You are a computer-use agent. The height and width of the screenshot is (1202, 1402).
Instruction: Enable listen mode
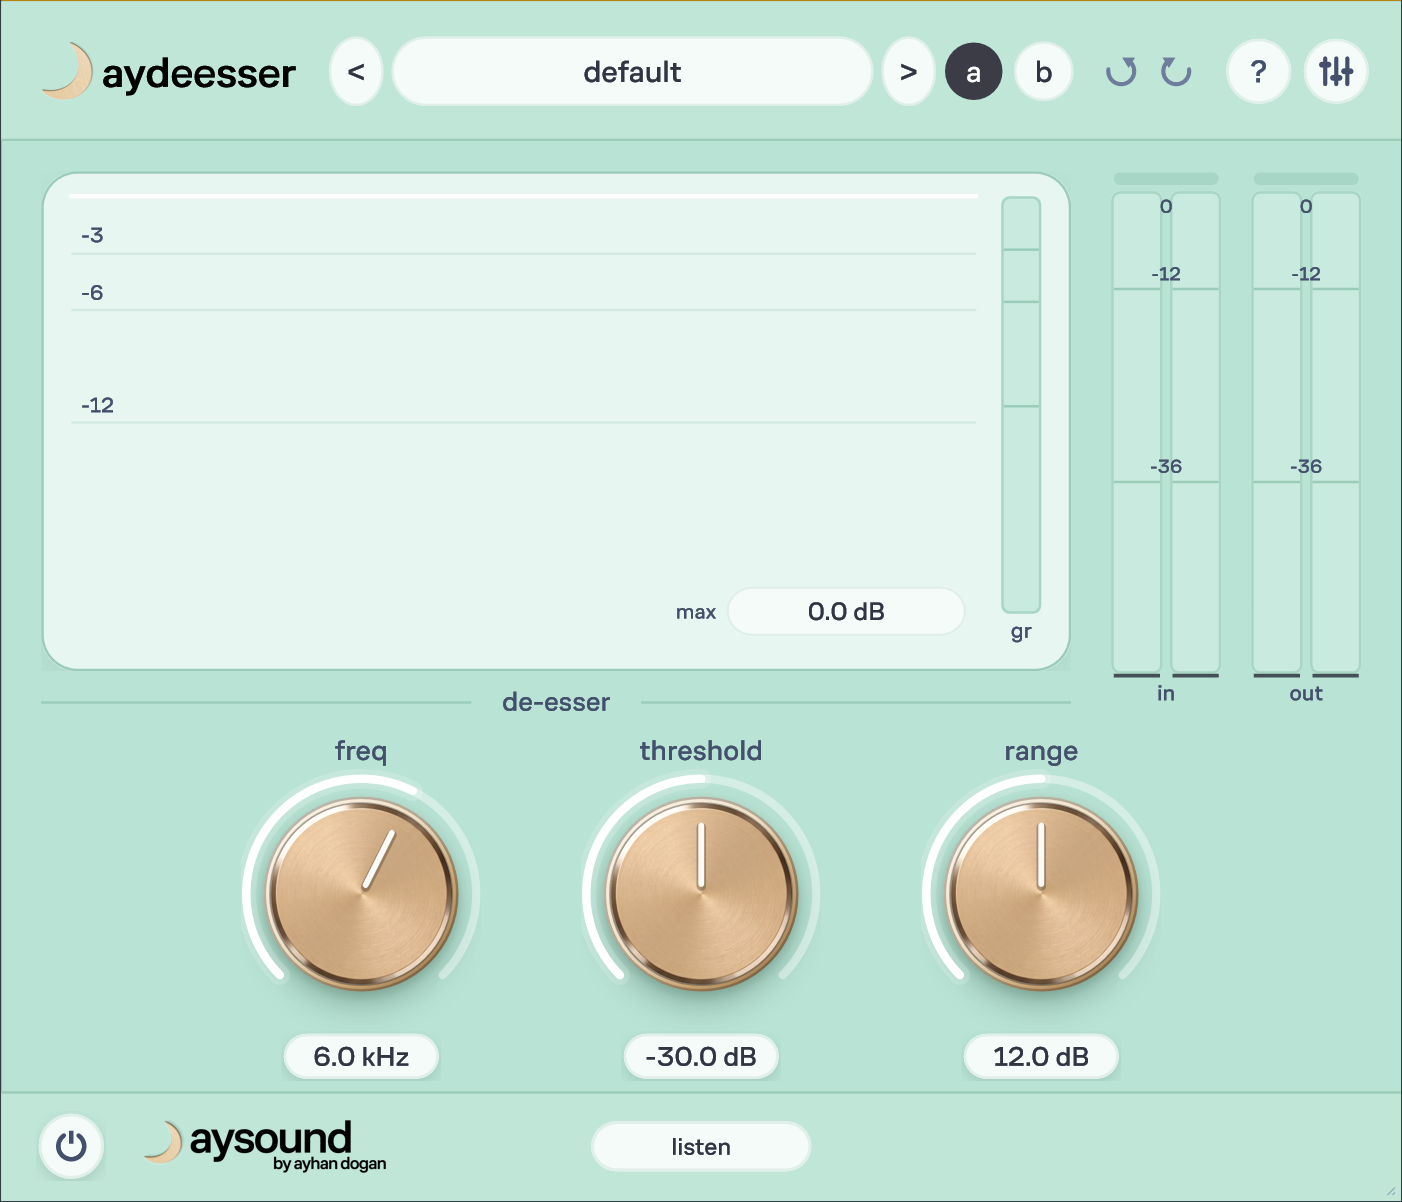(x=701, y=1147)
